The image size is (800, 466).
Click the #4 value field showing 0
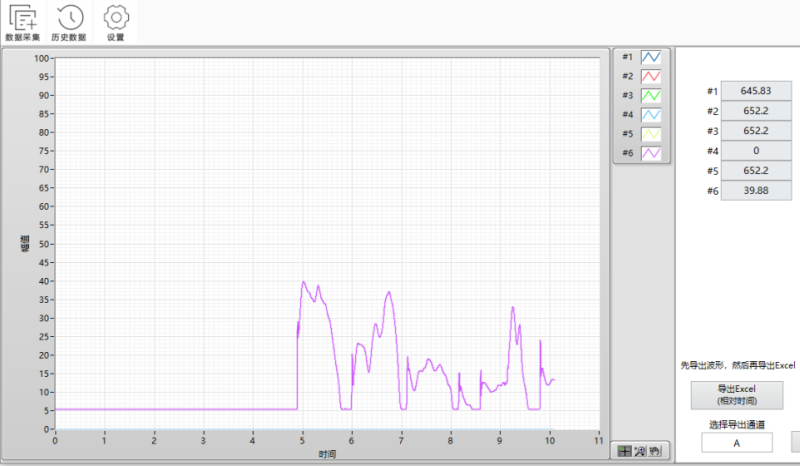pyautogui.click(x=756, y=151)
